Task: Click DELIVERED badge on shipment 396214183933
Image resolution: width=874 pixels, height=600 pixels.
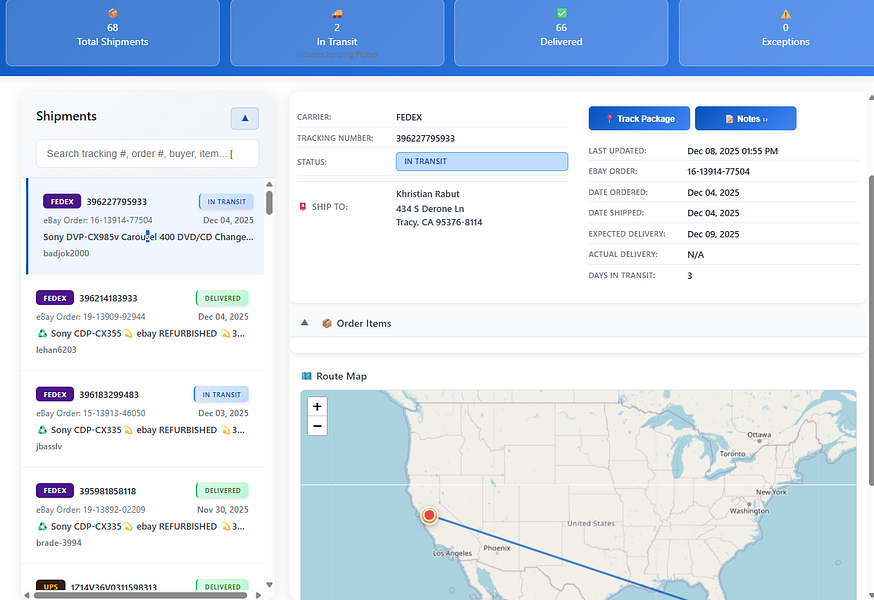Action: pyautogui.click(x=222, y=298)
